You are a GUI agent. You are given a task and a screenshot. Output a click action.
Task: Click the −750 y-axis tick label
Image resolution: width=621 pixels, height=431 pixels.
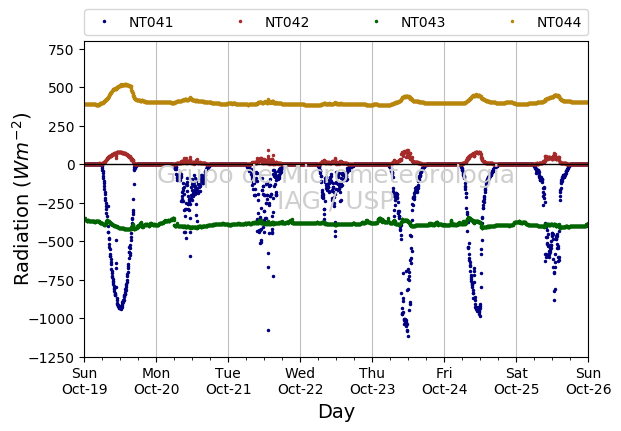56,280
